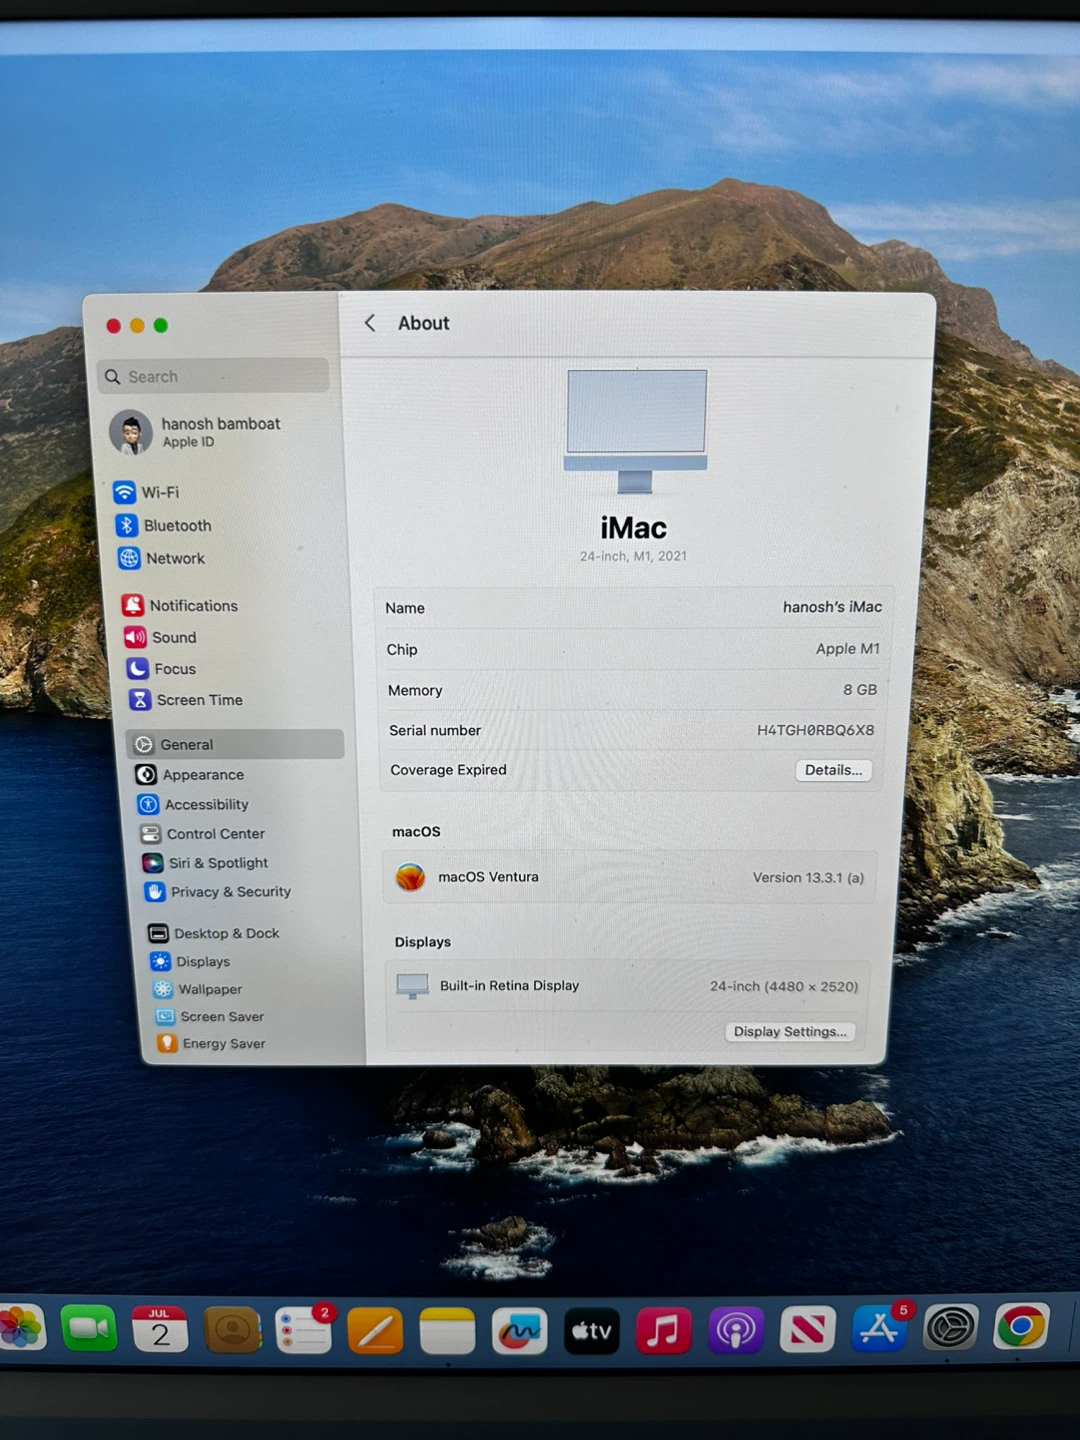
Task: Click Version 13.3.1 (a) text
Action: (808, 877)
